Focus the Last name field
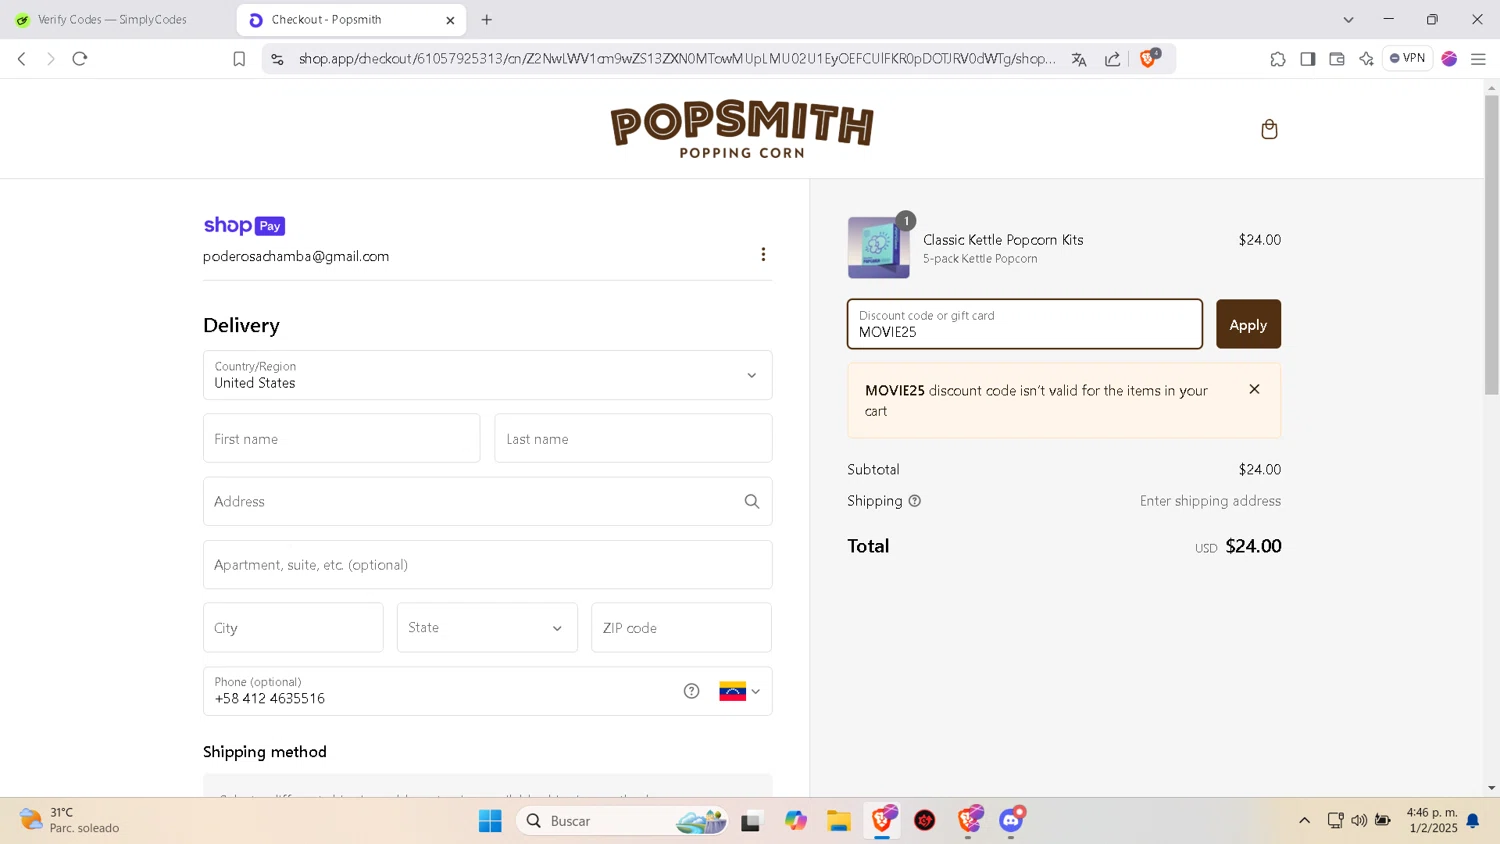 pos(633,438)
